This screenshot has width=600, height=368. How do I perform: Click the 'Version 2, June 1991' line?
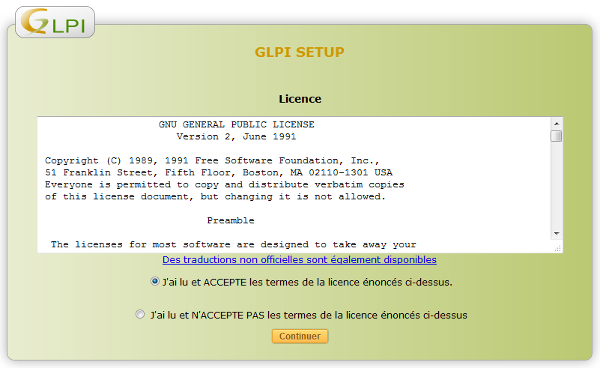[x=236, y=137]
